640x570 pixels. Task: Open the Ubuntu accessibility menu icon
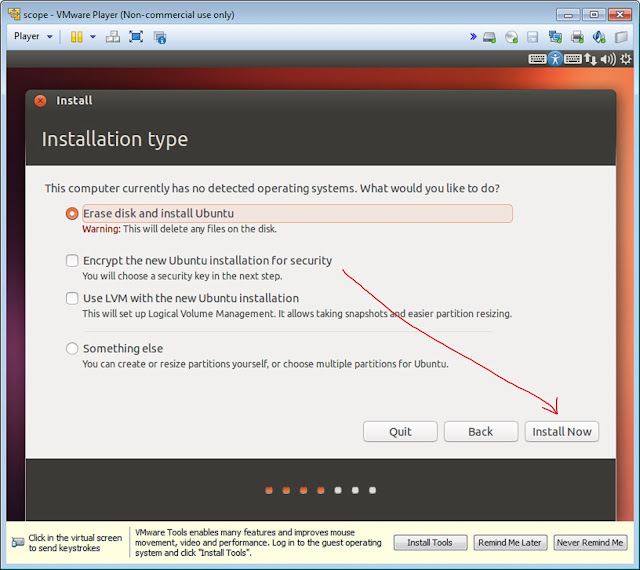point(555,59)
